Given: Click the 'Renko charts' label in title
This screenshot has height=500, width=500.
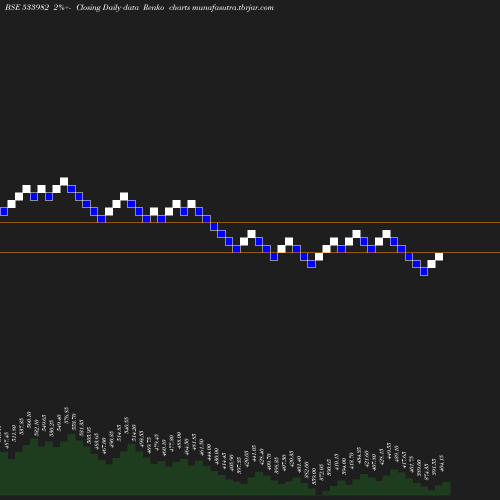Looking at the screenshot, I should click(x=166, y=7).
